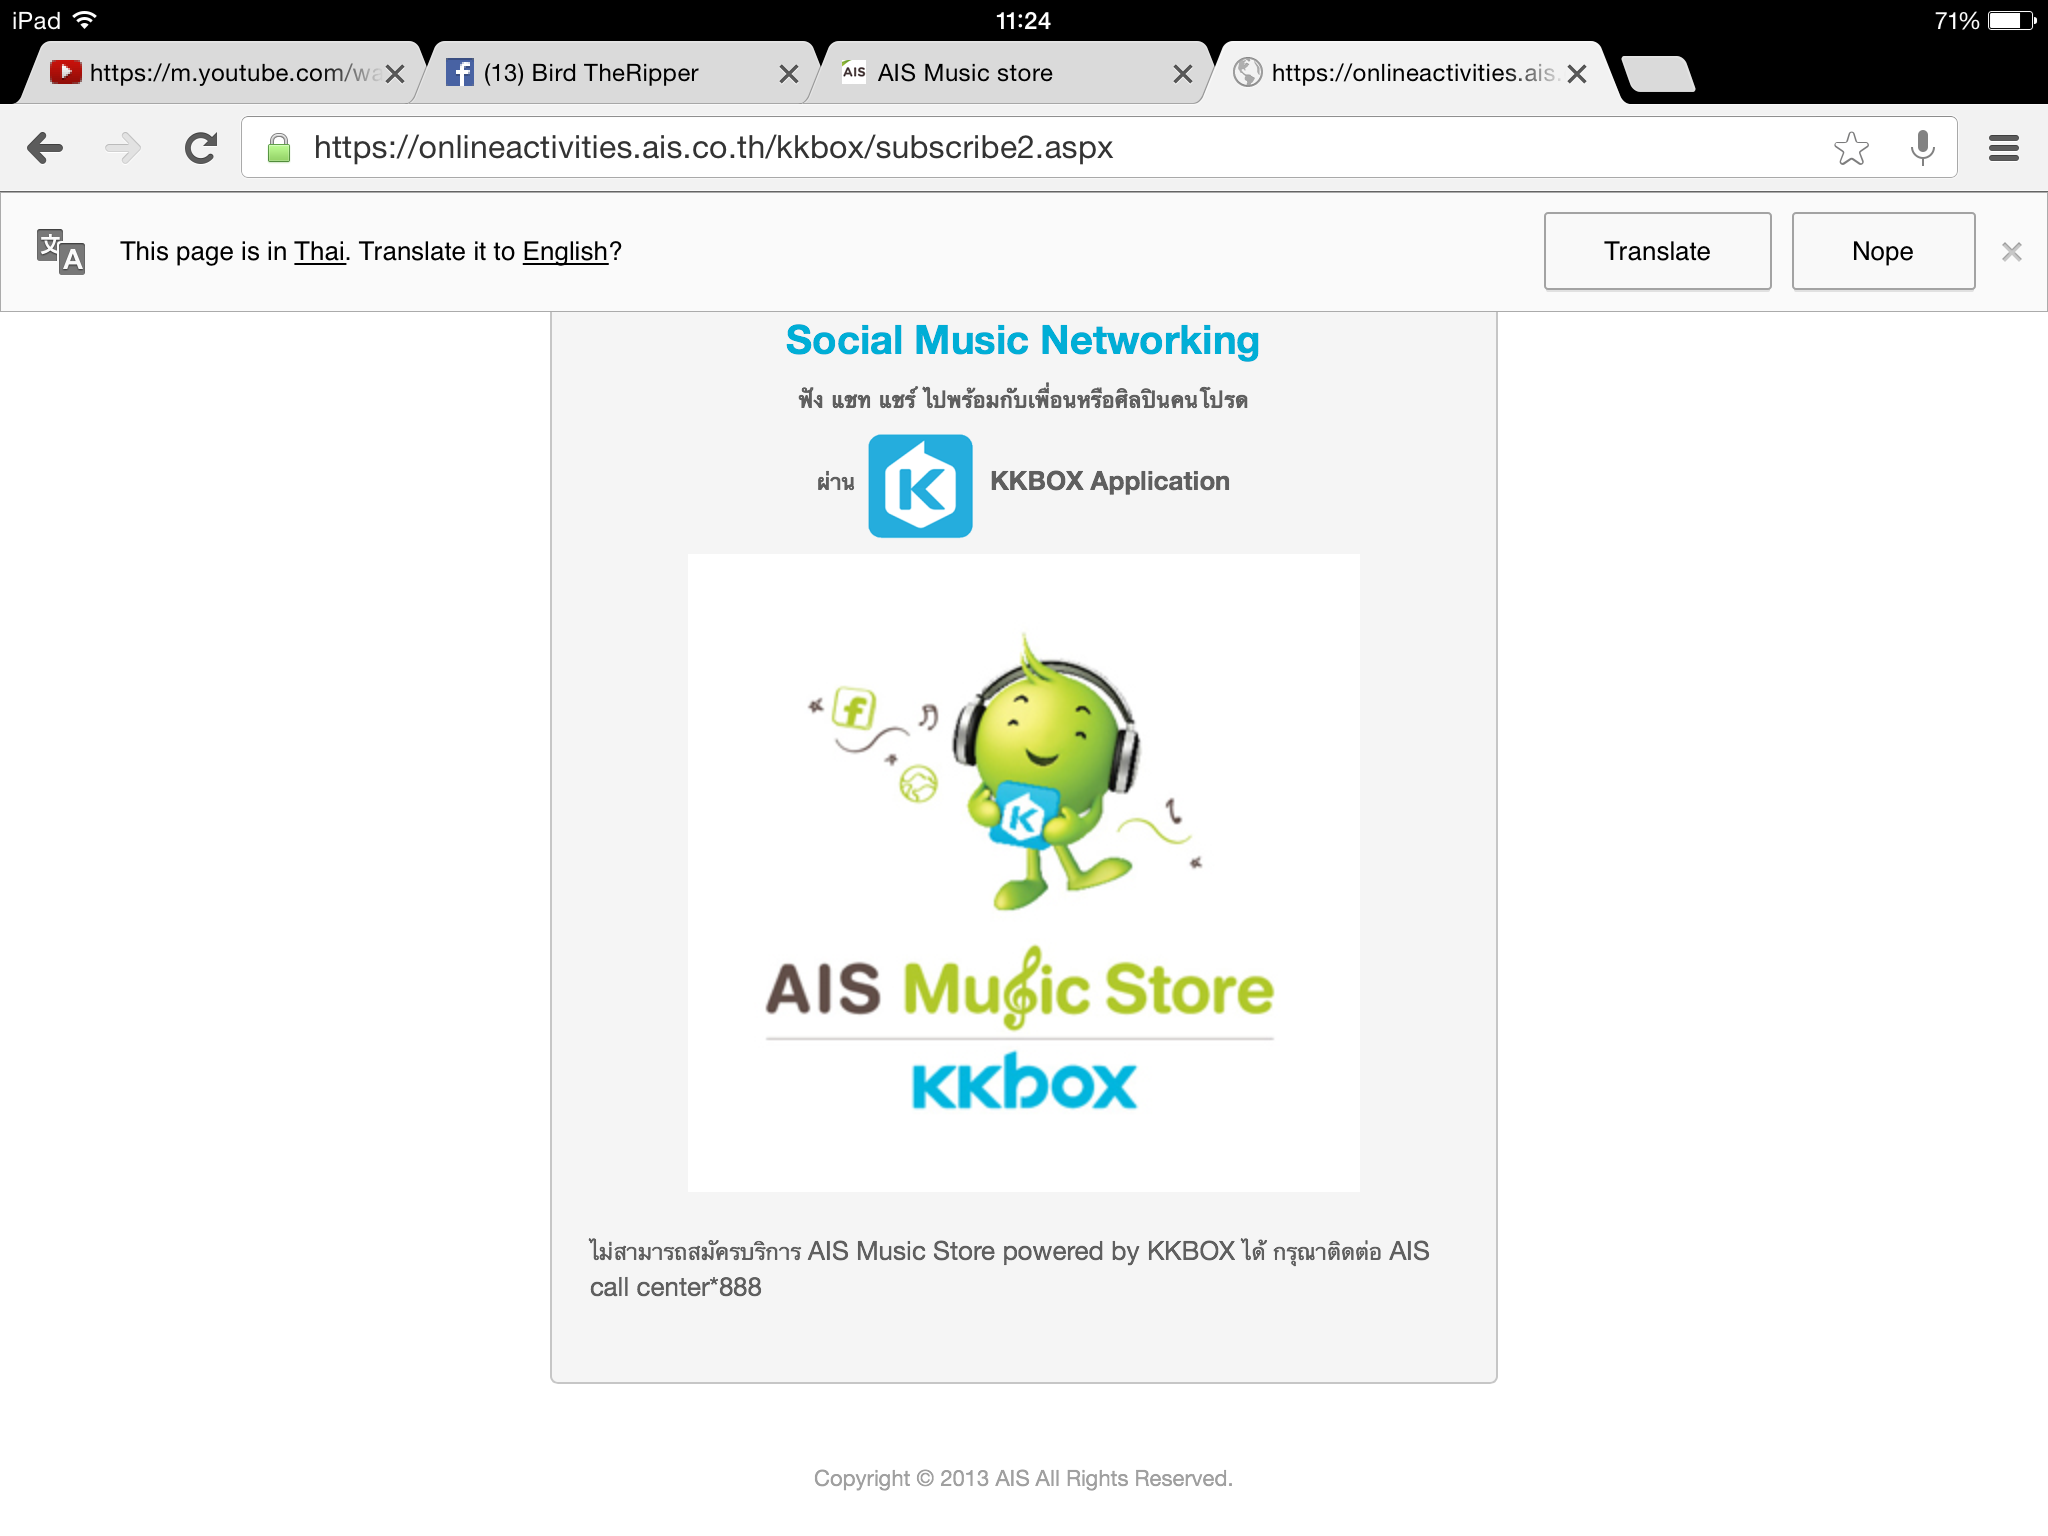Click the translate language icon

click(61, 251)
